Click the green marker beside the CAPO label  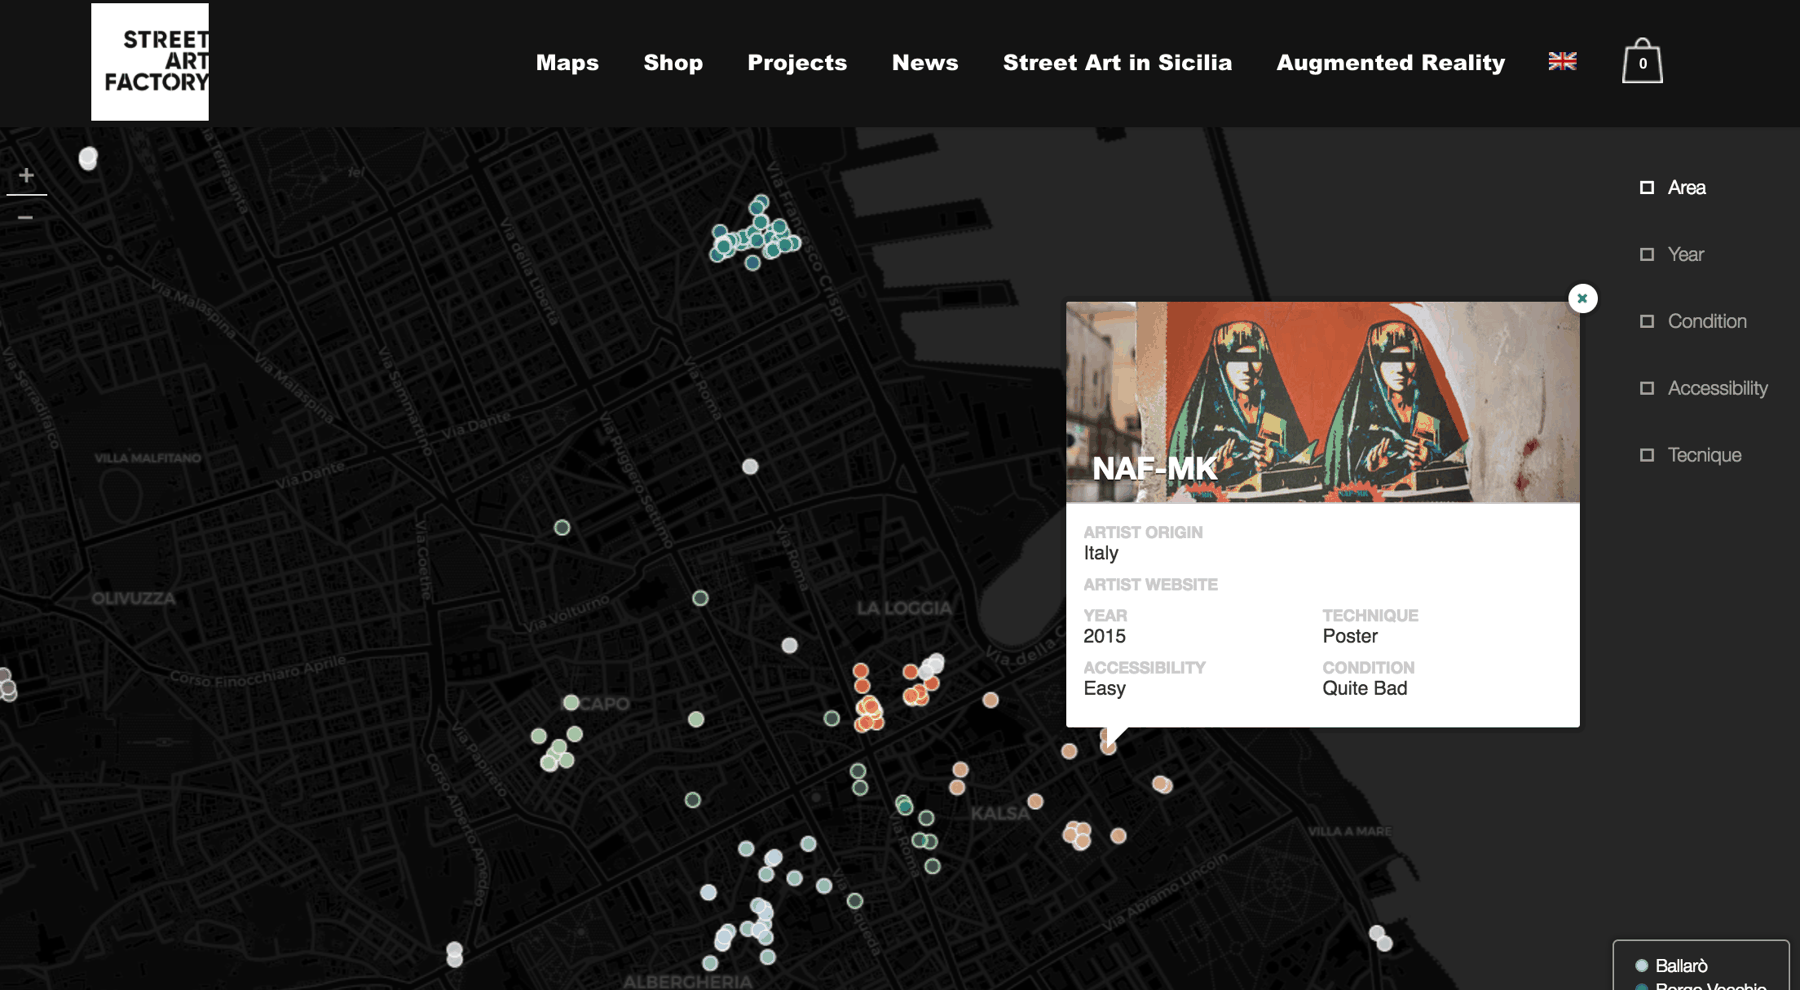[x=571, y=703]
